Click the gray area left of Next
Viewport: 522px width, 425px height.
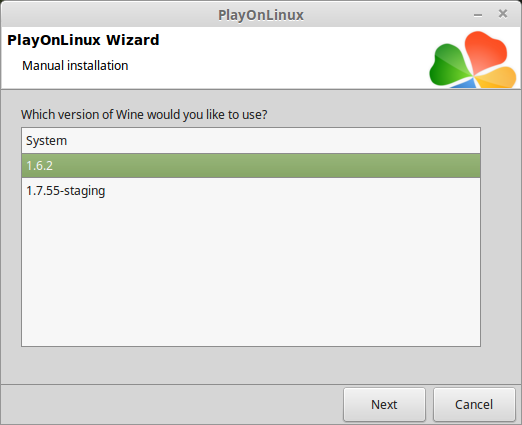pyautogui.click(x=172, y=404)
